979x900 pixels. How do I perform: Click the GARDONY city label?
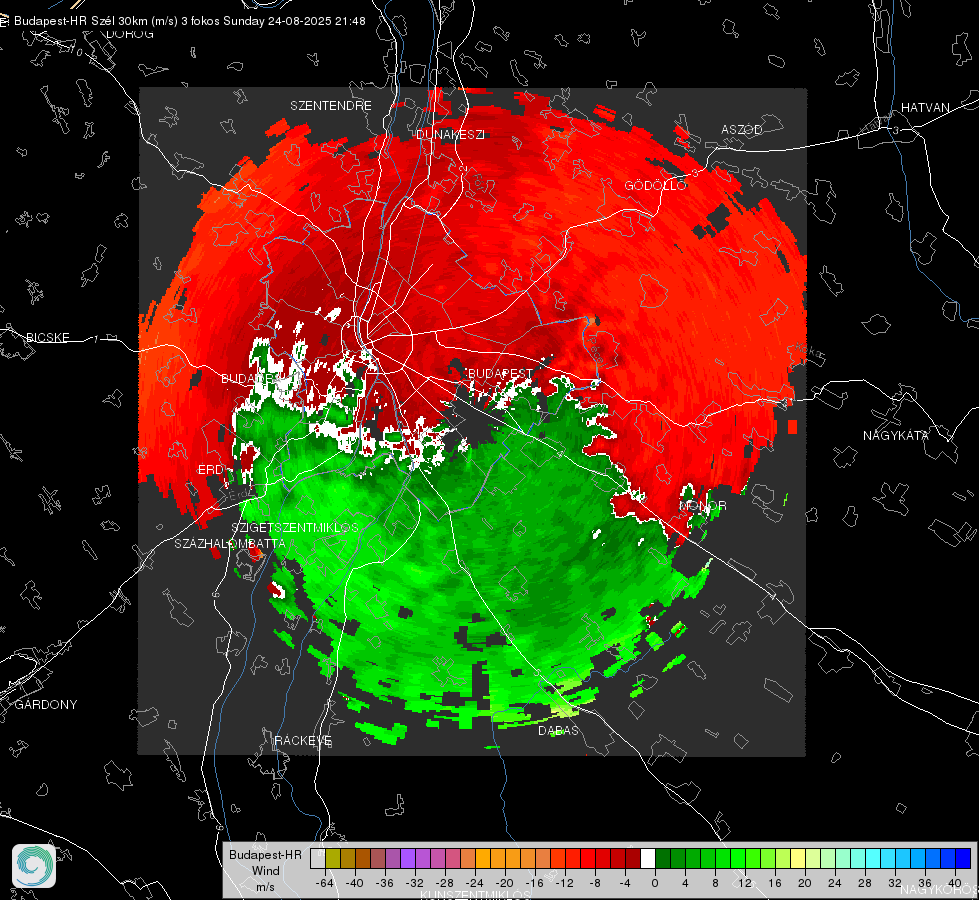click(46, 705)
